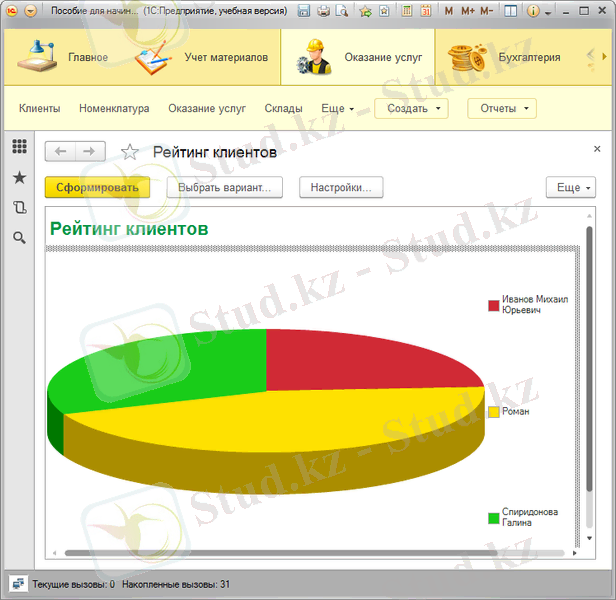The image size is (616, 600).
Task: Open Favorites star in left sidebar
Action: coord(19,178)
